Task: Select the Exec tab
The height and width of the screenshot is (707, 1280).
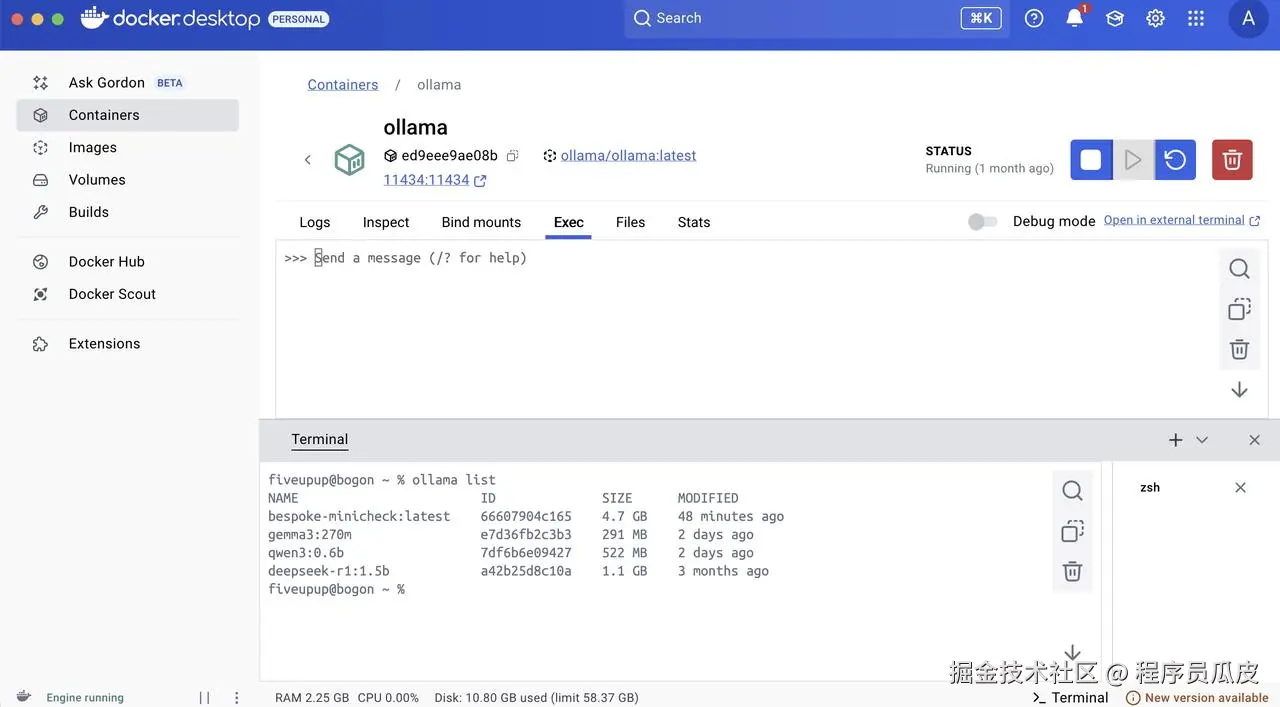Action: (x=569, y=222)
